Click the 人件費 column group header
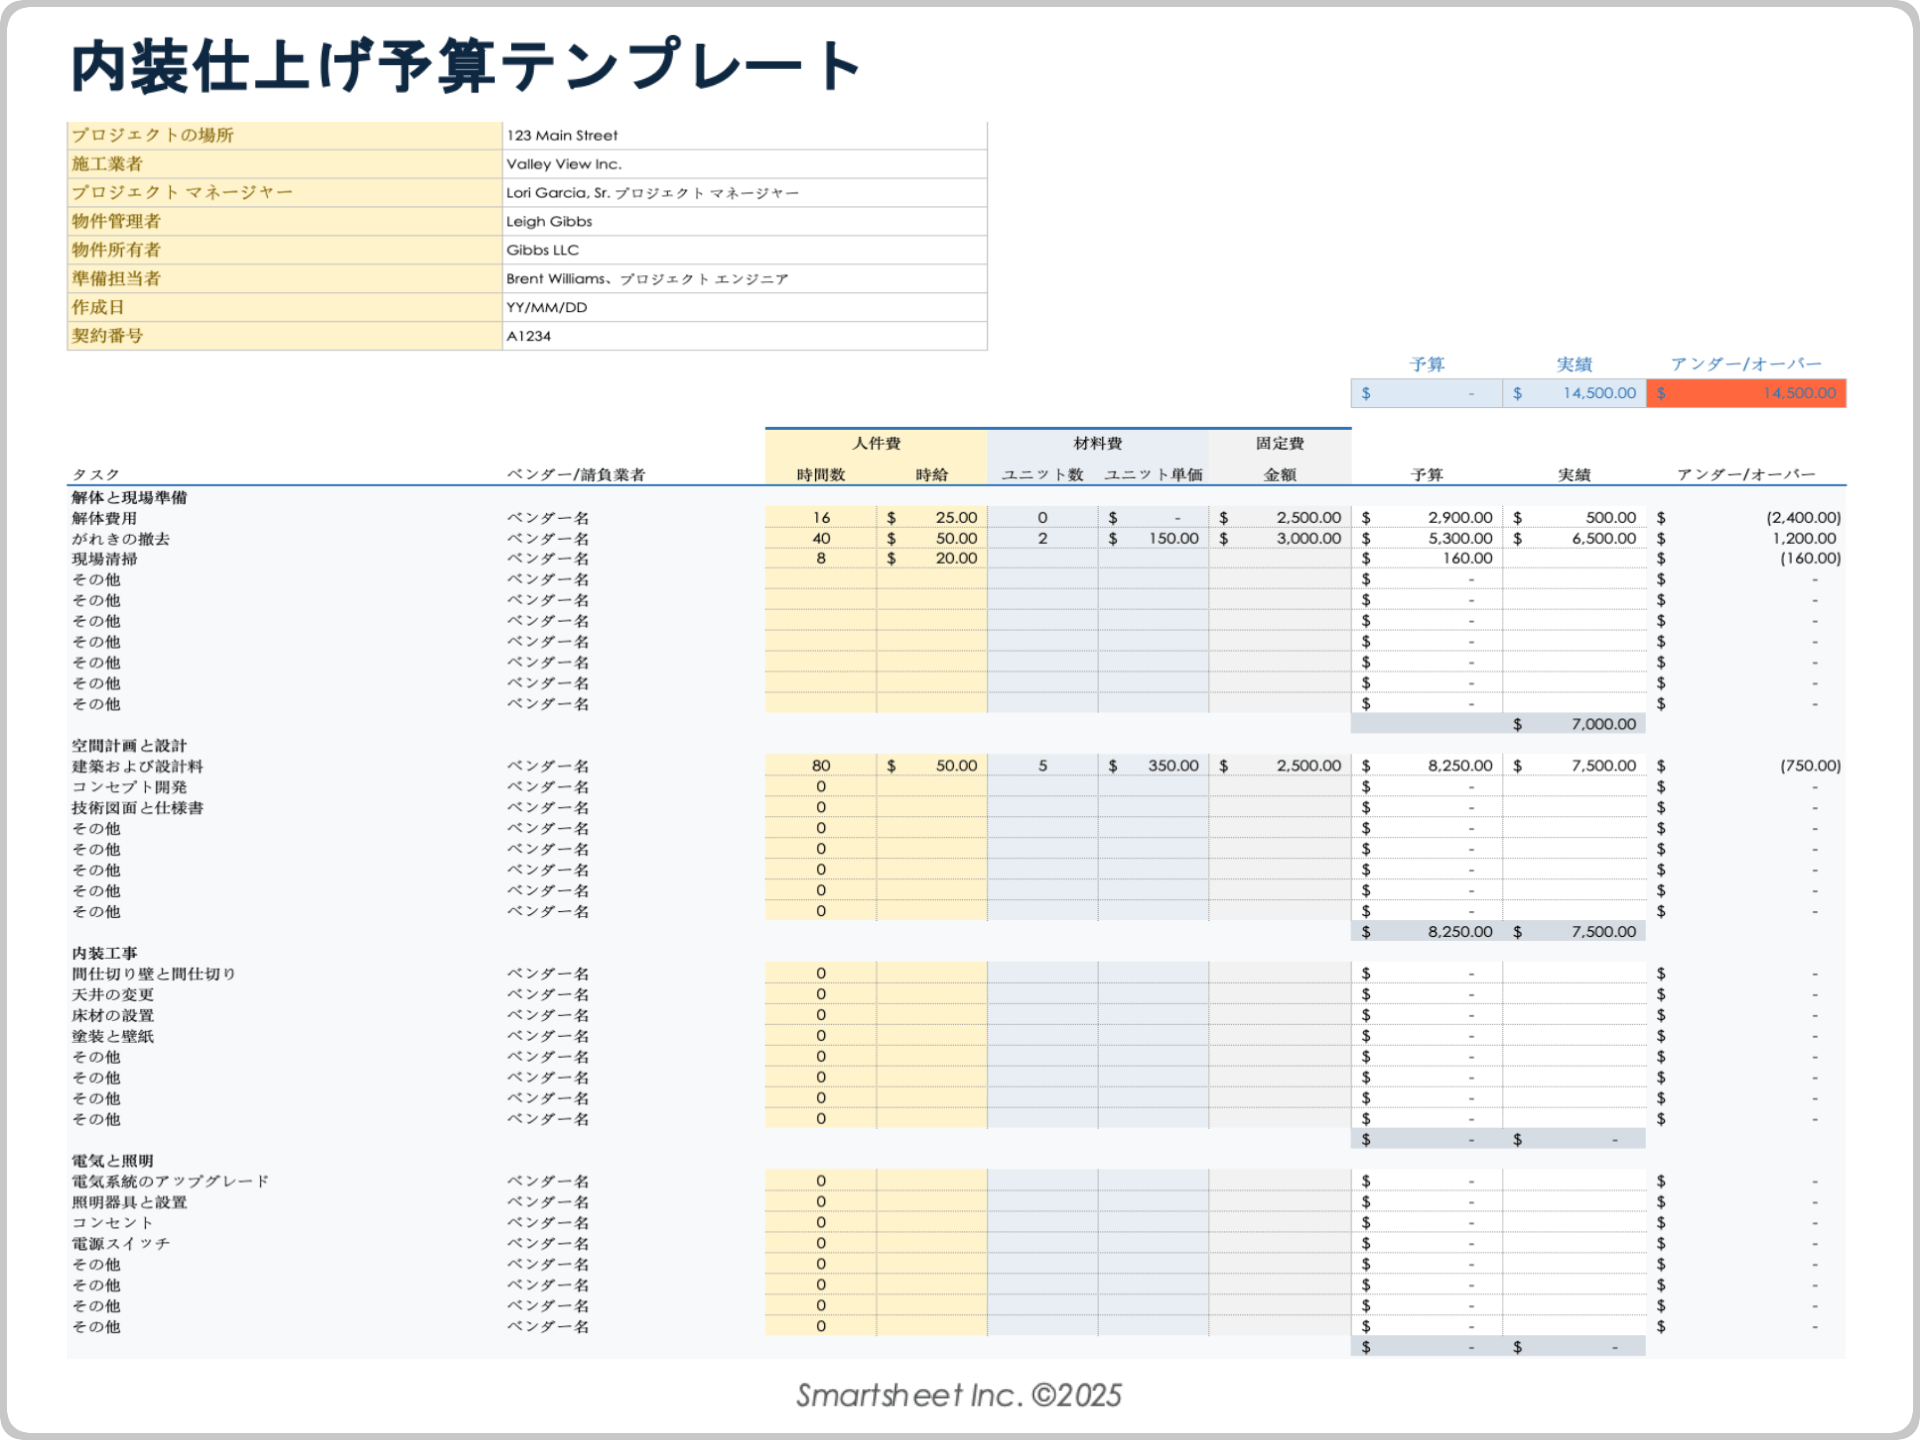This screenshot has height=1440, width=1920. pyautogui.click(x=874, y=442)
